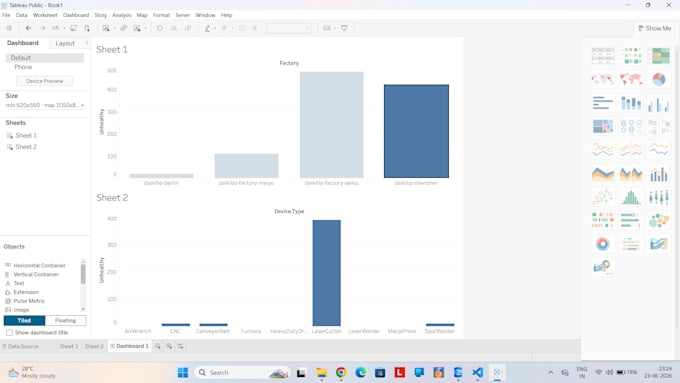Click the New Worksheet toolbar icon
This screenshot has width=680, height=383.
pyautogui.click(x=106, y=28)
